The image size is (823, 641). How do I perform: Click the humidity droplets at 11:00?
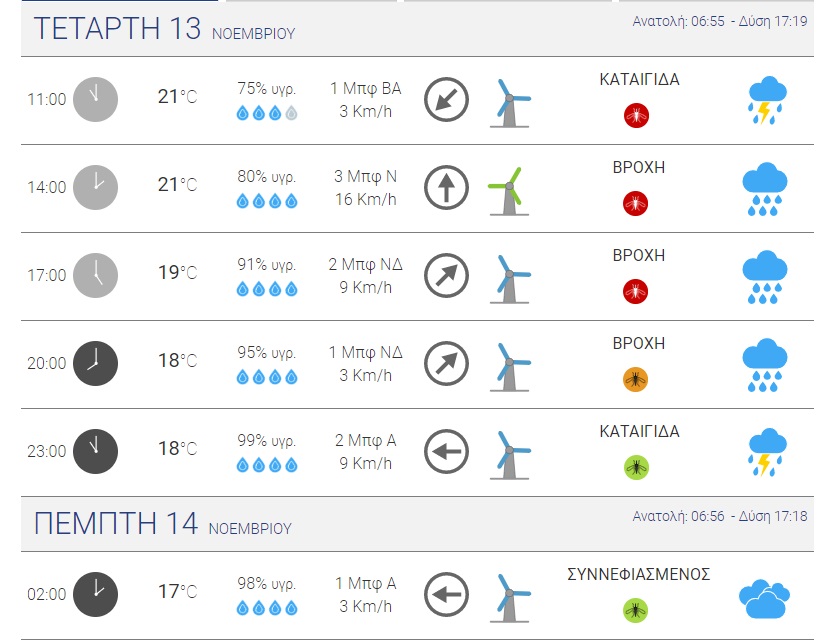[267, 114]
